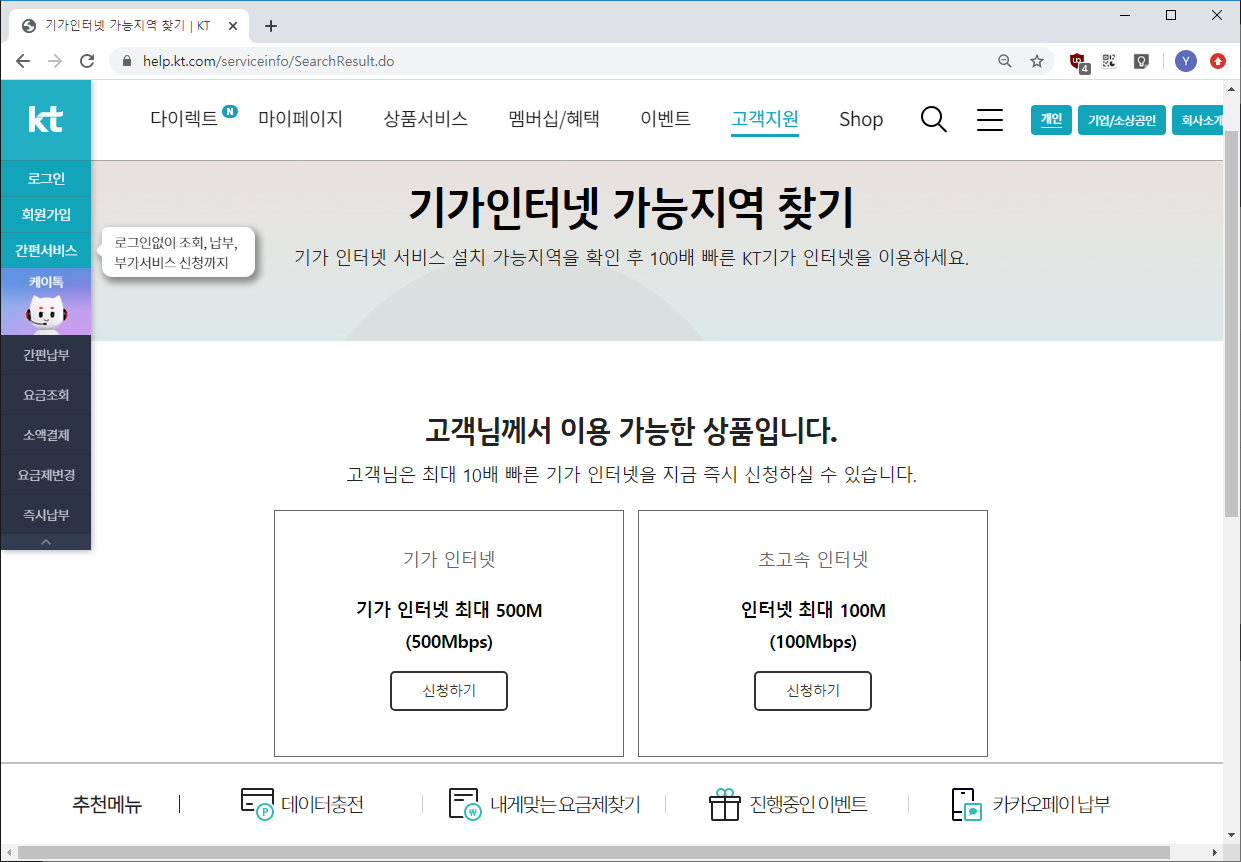The image size is (1241, 862).
Task: Select the 개인 customer type tab
Action: coord(1051,120)
